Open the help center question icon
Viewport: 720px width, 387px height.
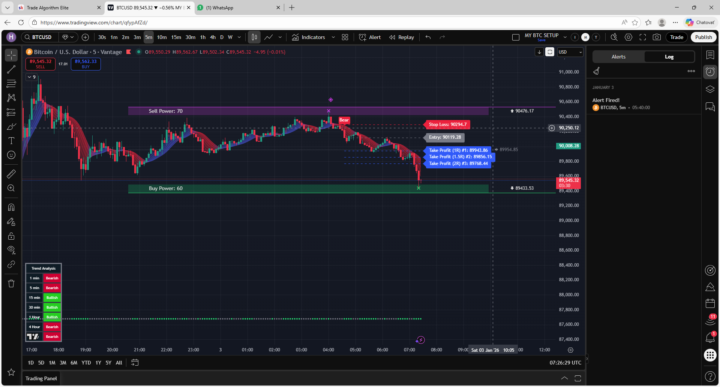[710, 376]
